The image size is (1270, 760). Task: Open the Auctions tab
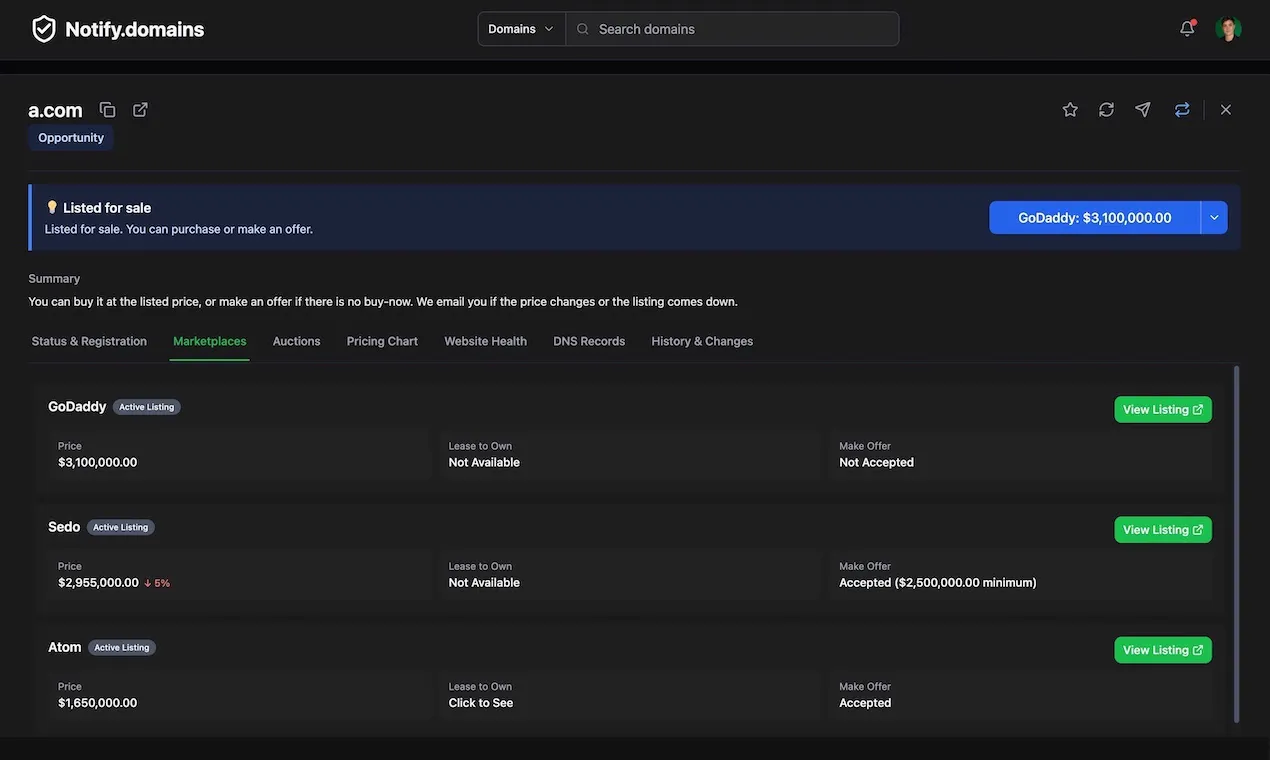[297, 341]
